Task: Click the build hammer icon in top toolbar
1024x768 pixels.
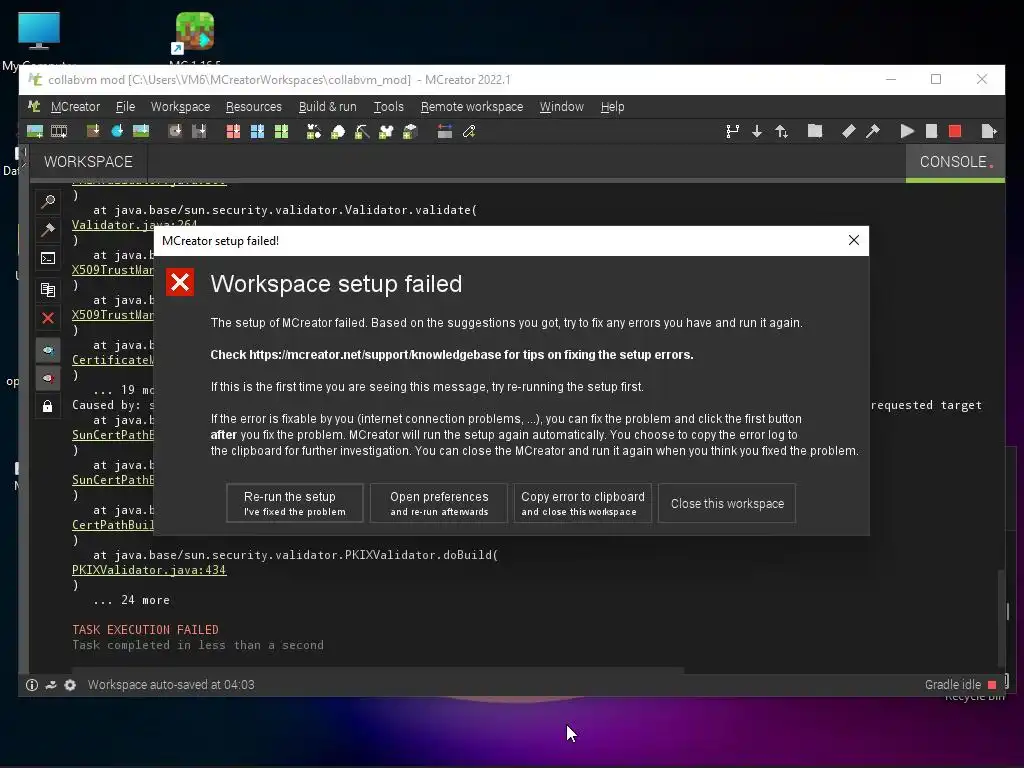Action: 872,131
